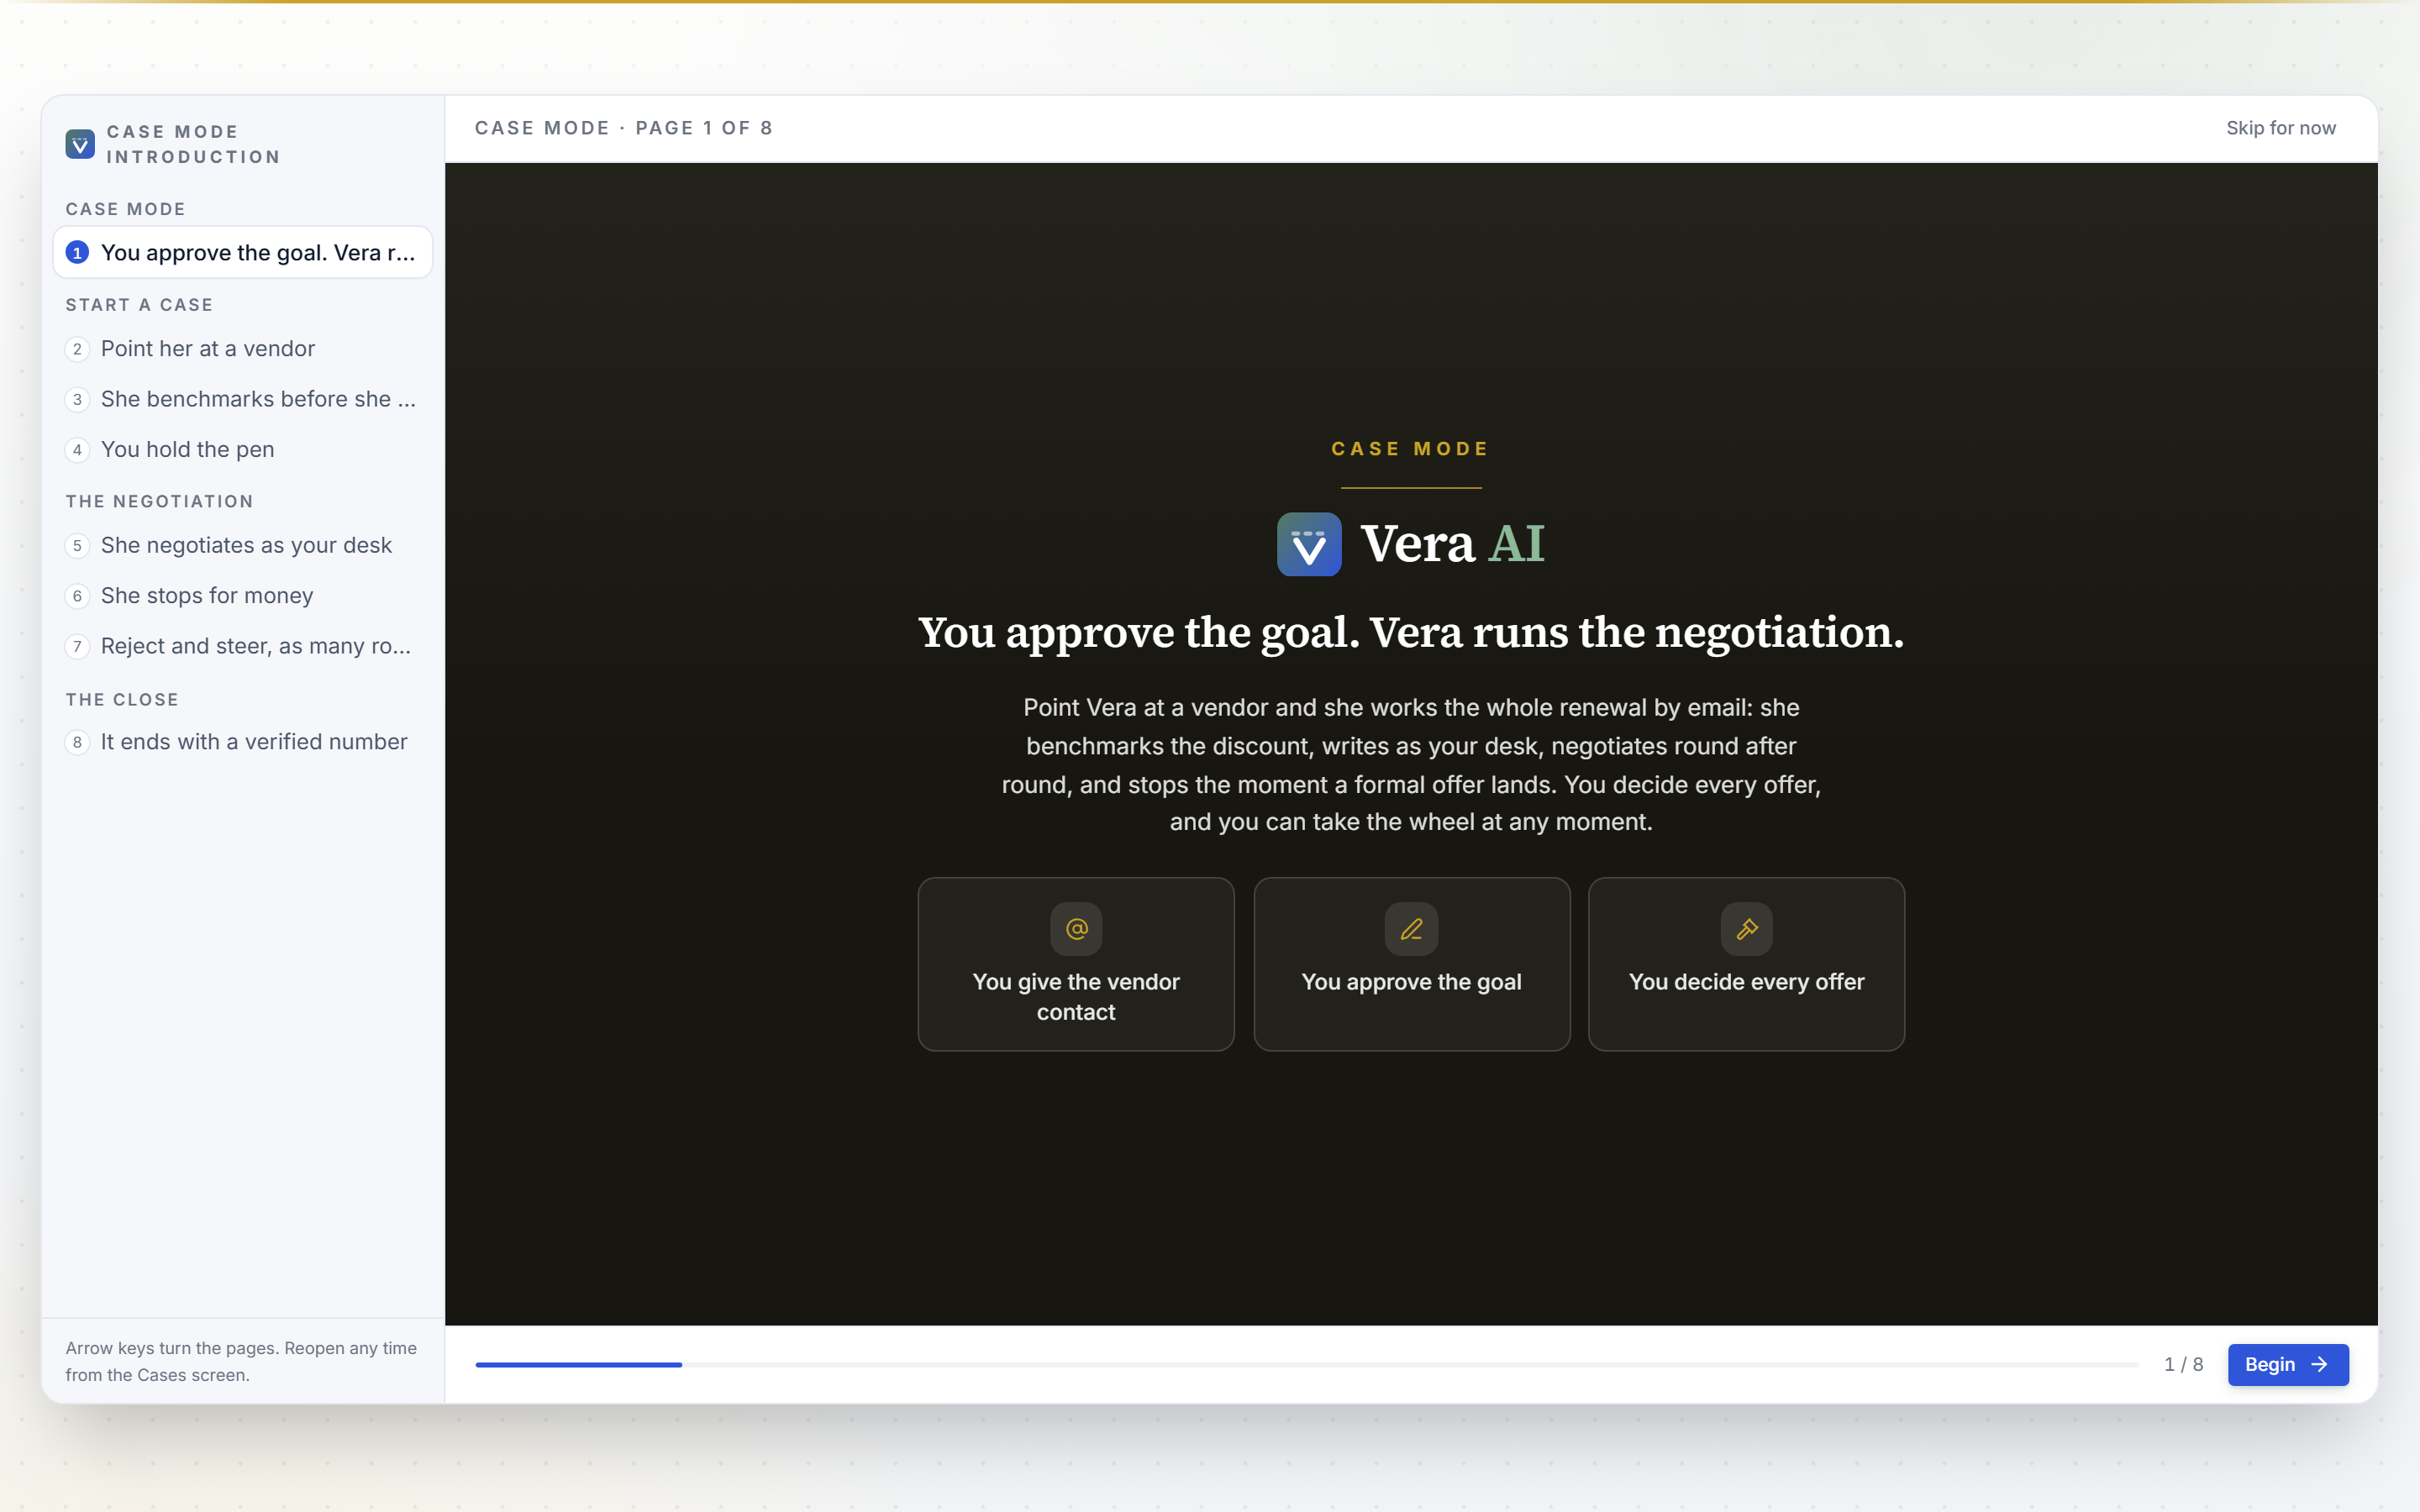This screenshot has height=1512, width=2420.
Task: Click the Vera AI logo icon on the slide
Action: coord(1309,544)
